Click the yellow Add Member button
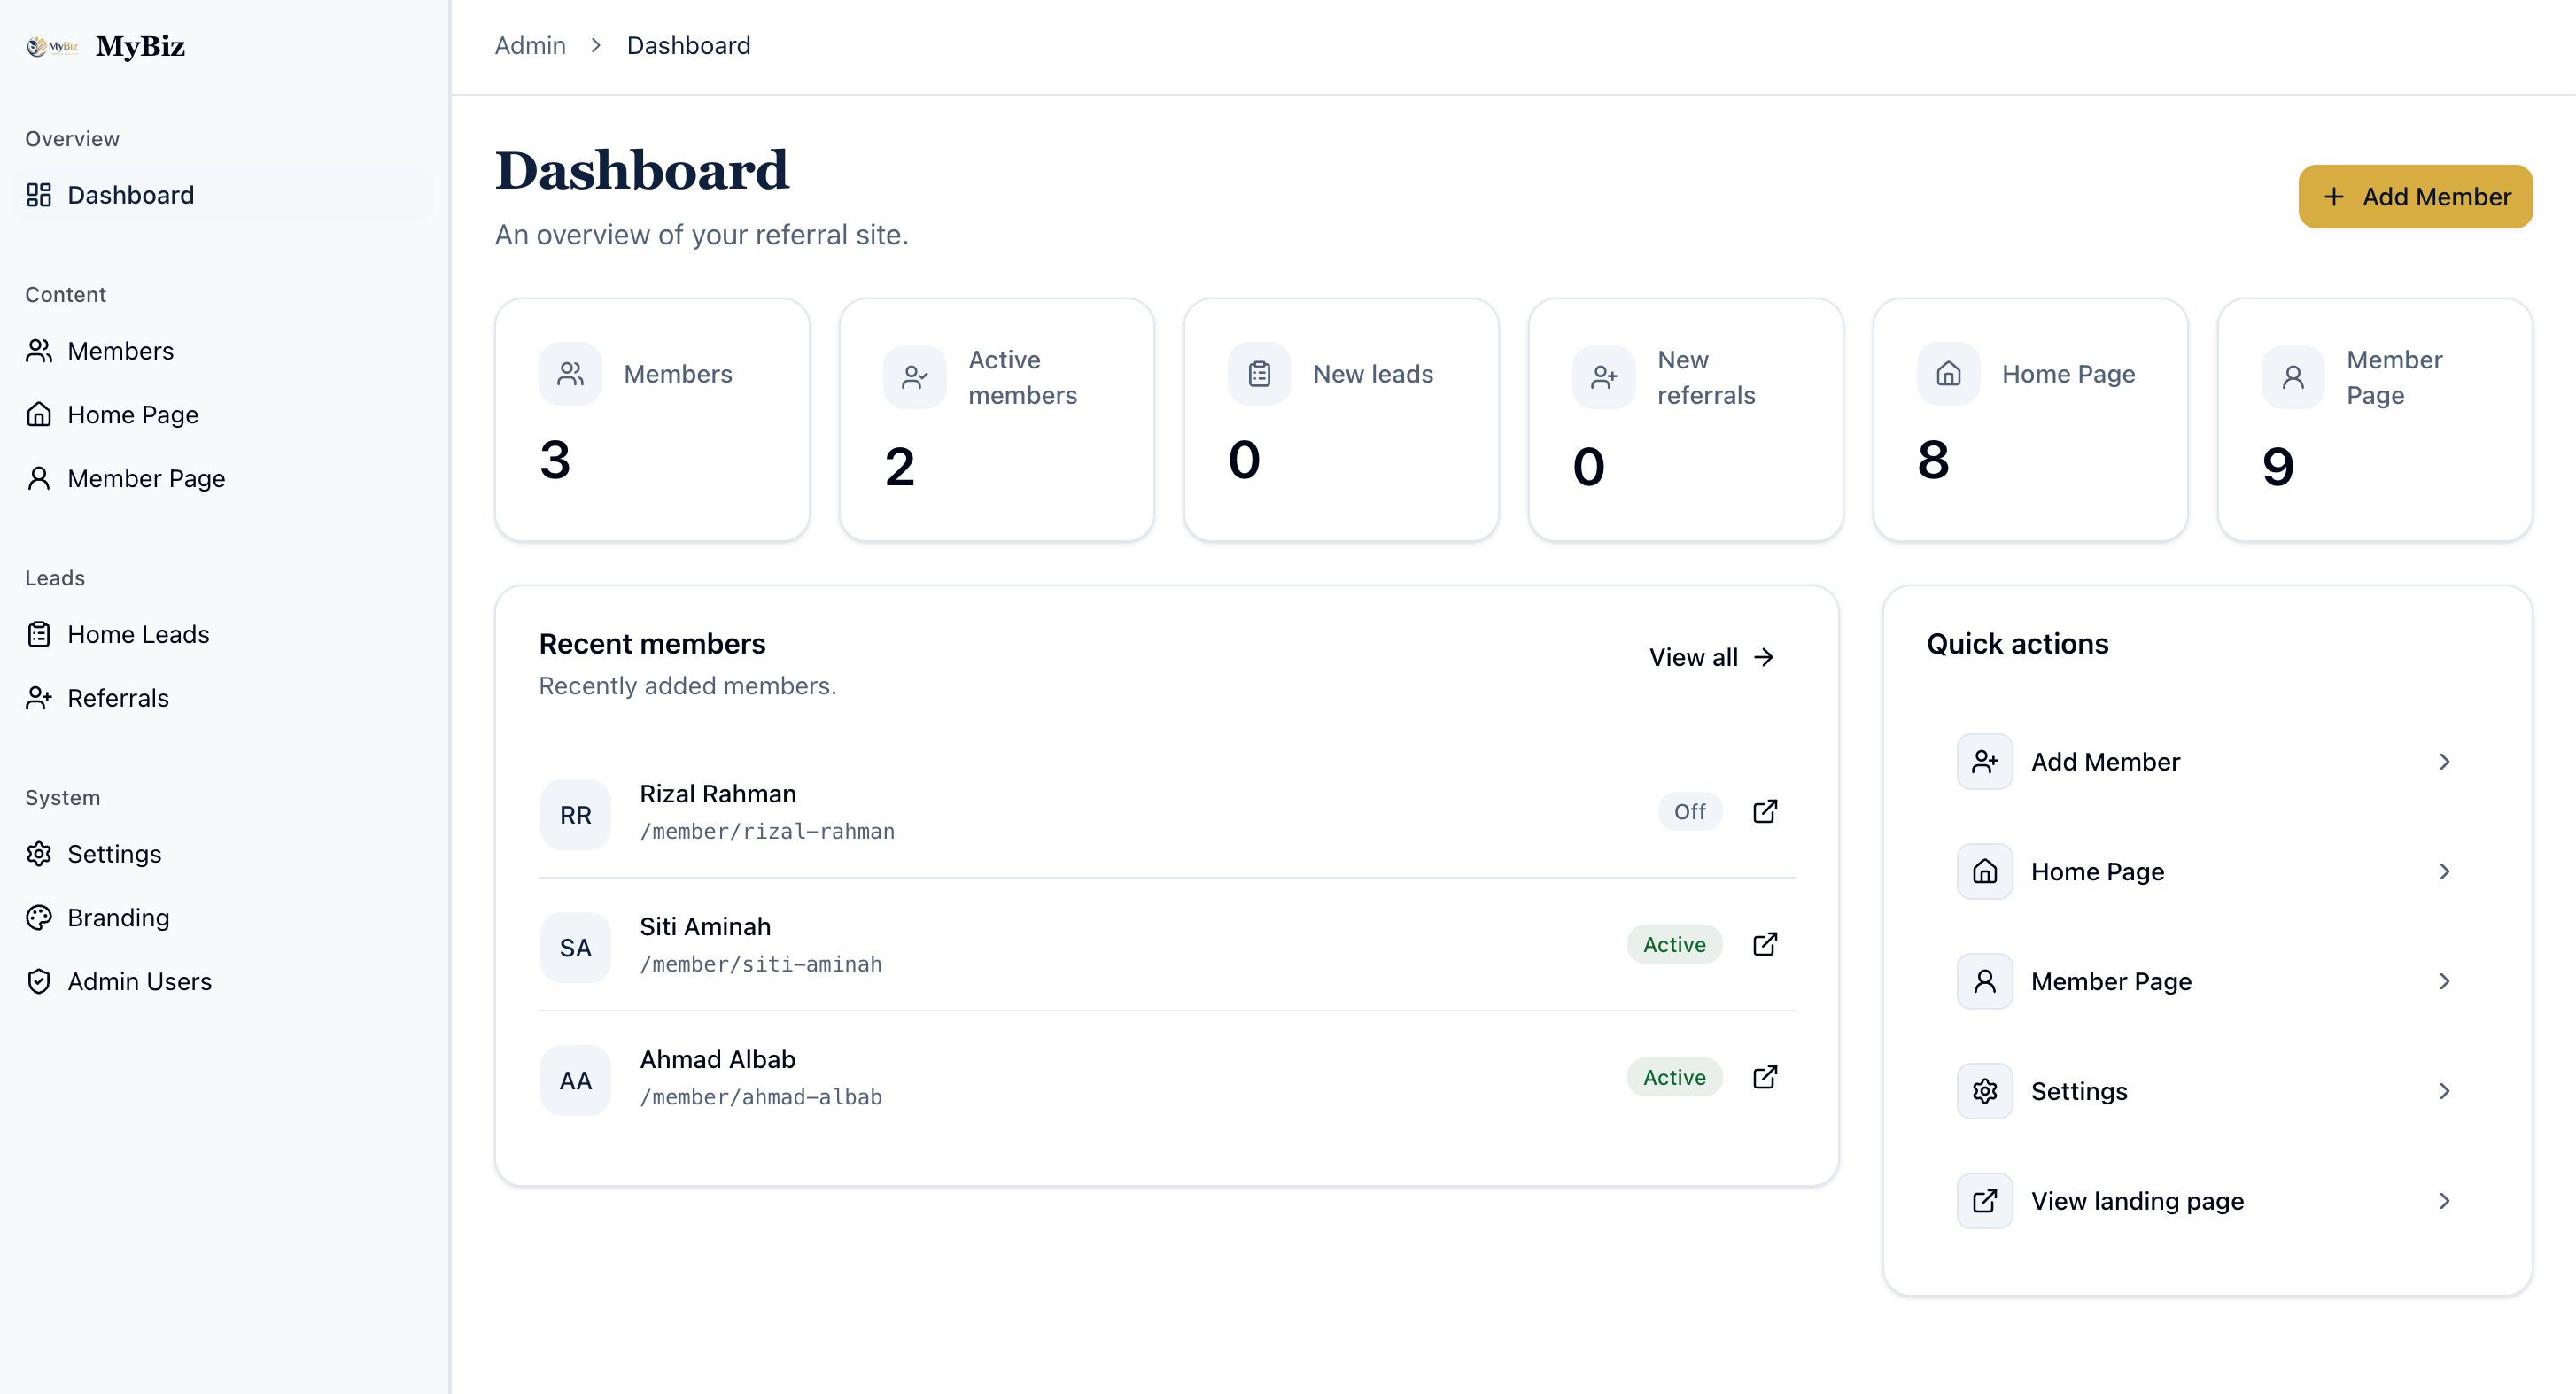2576x1394 pixels. tap(2415, 197)
